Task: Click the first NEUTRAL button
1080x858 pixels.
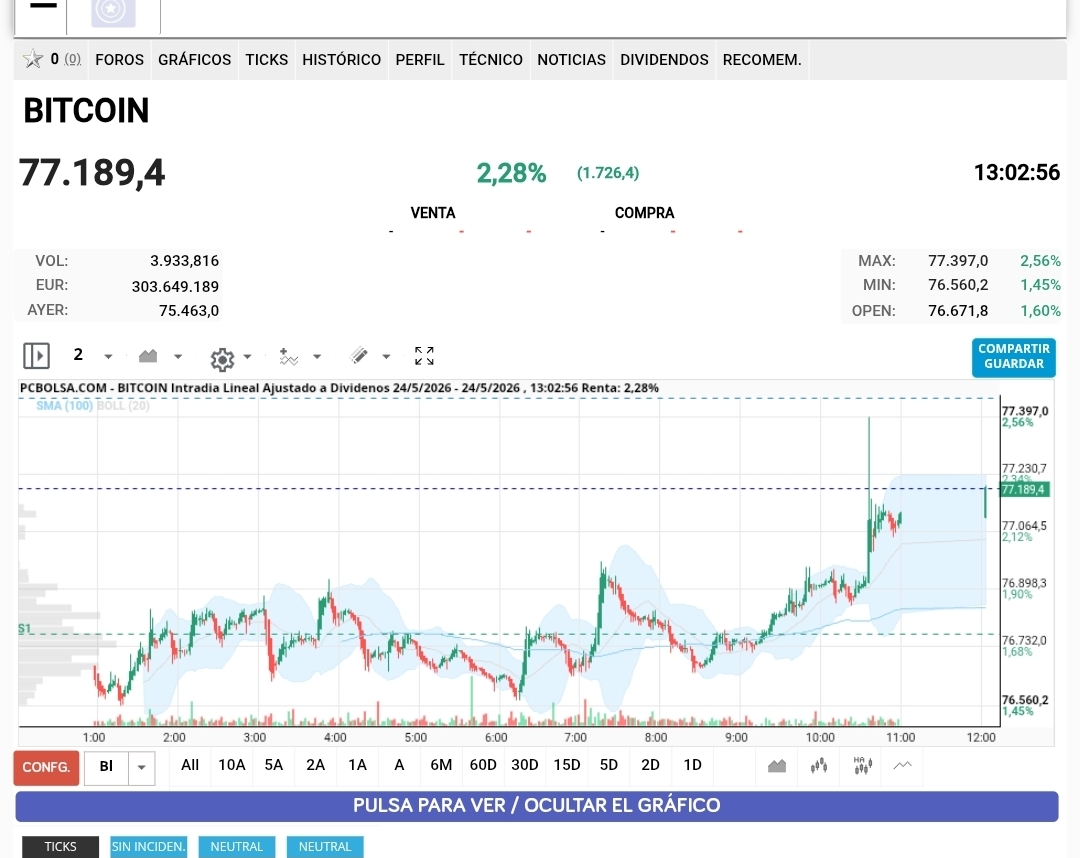Action: click(236, 846)
